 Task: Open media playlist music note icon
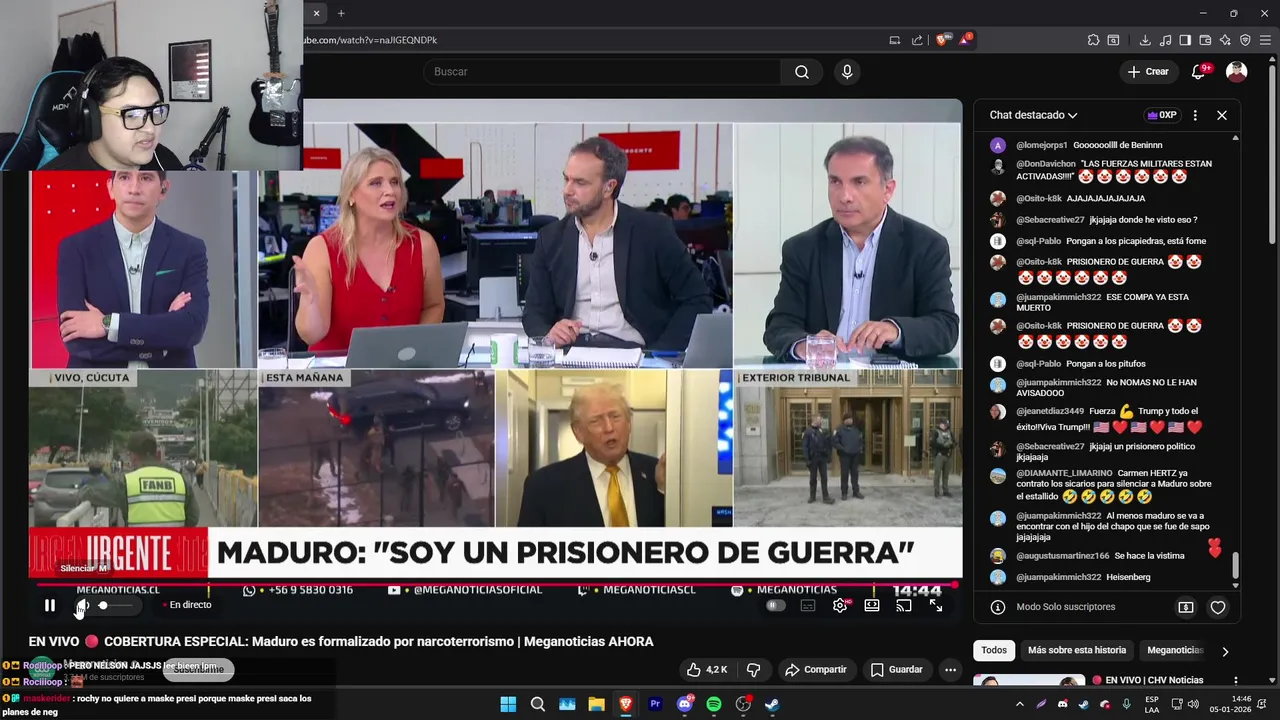point(1165,40)
